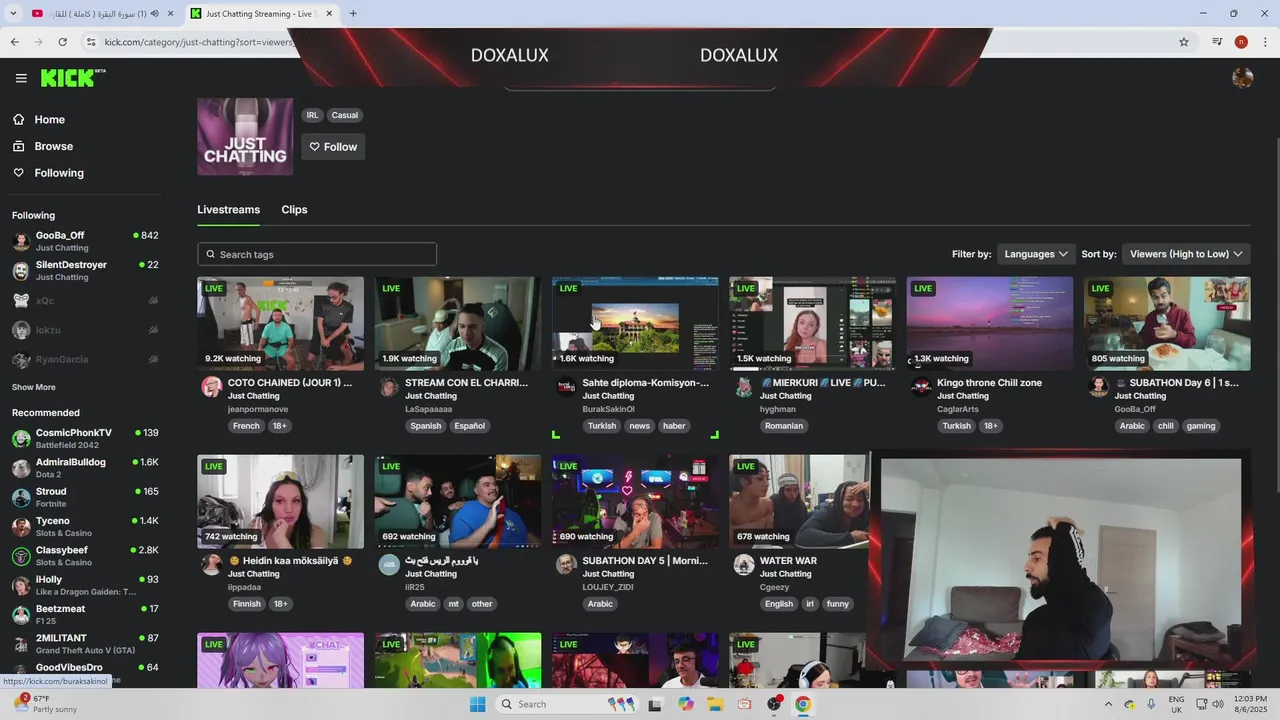Open AdmiralBulldog avatar in Recommended
The width and height of the screenshot is (1280, 720).
(21, 468)
